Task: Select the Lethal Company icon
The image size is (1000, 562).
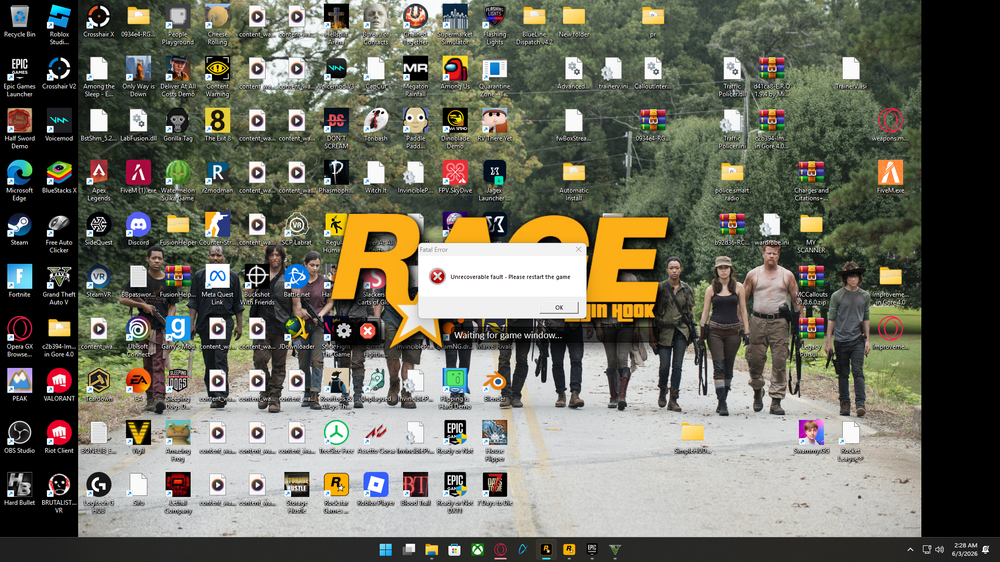Action: 178,494
